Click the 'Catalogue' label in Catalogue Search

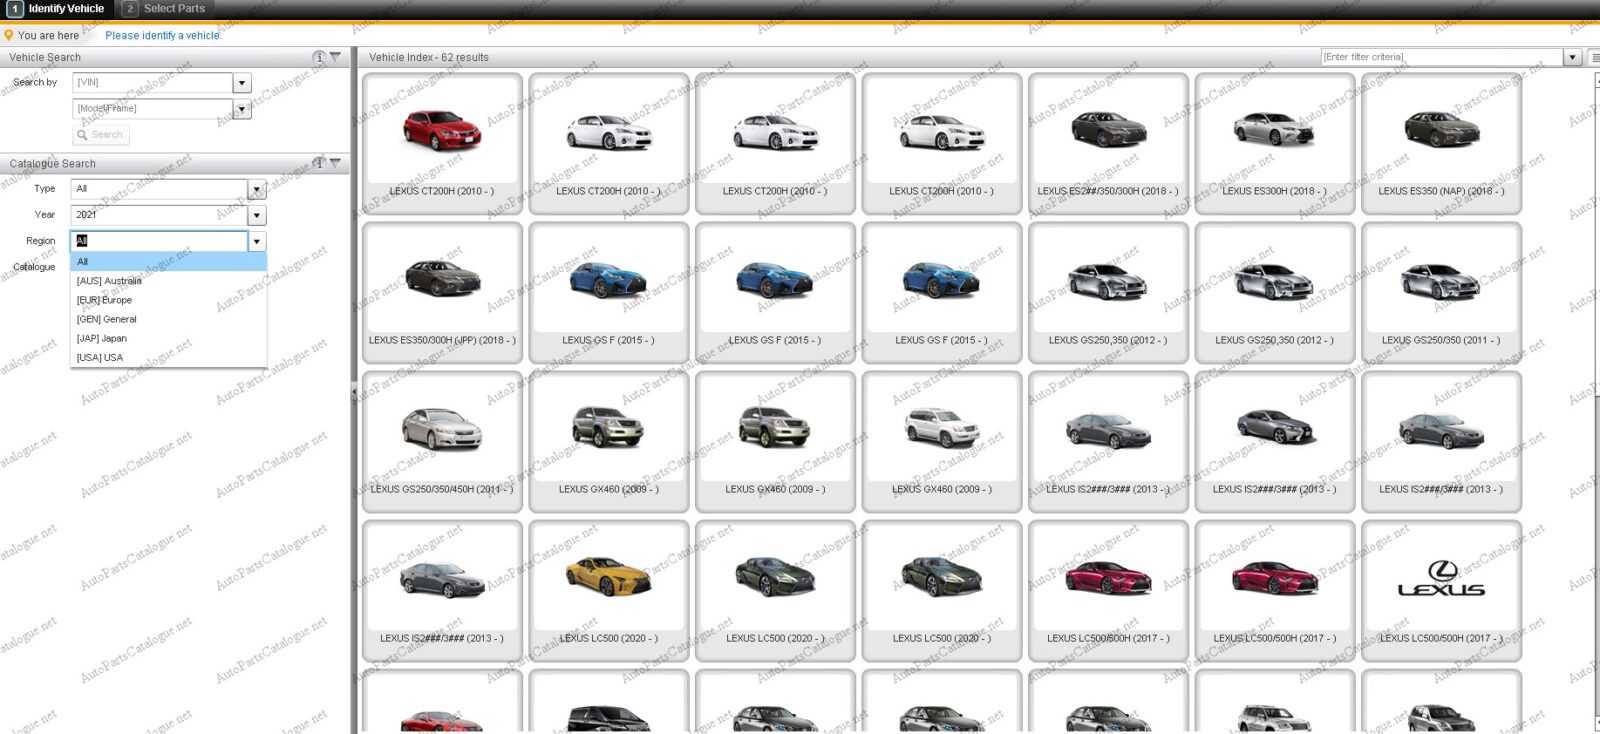[34, 267]
